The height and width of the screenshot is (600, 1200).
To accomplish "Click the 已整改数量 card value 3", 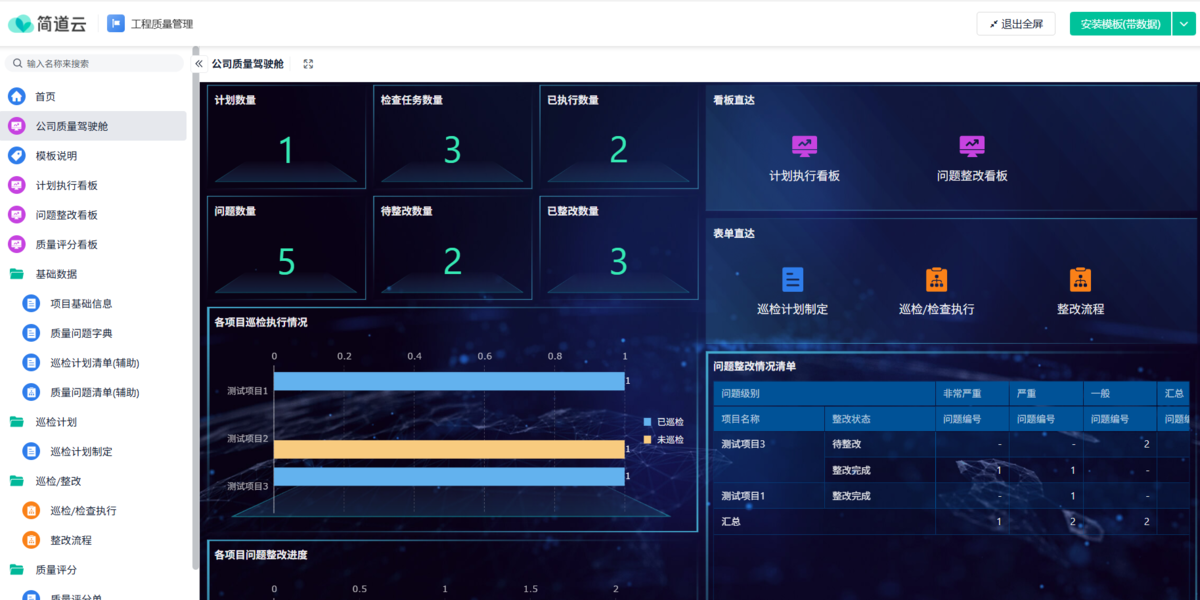I will pos(618,262).
